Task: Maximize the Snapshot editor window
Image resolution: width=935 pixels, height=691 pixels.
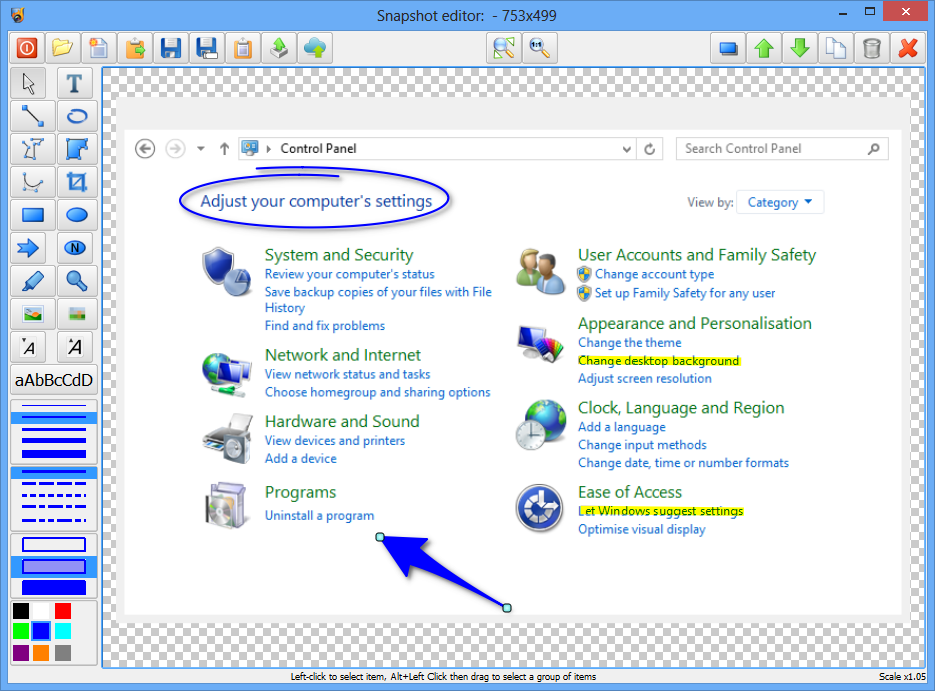Action: tap(869, 11)
